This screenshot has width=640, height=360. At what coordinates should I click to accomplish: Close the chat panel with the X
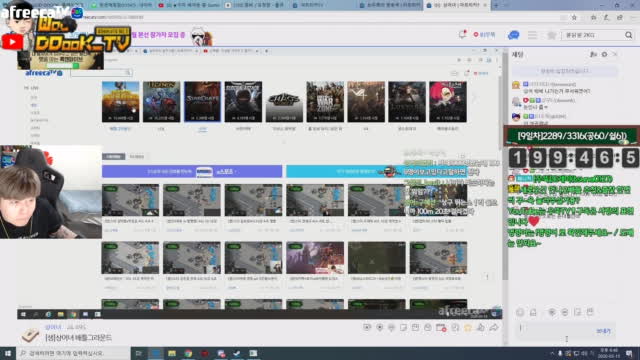pos(615,54)
